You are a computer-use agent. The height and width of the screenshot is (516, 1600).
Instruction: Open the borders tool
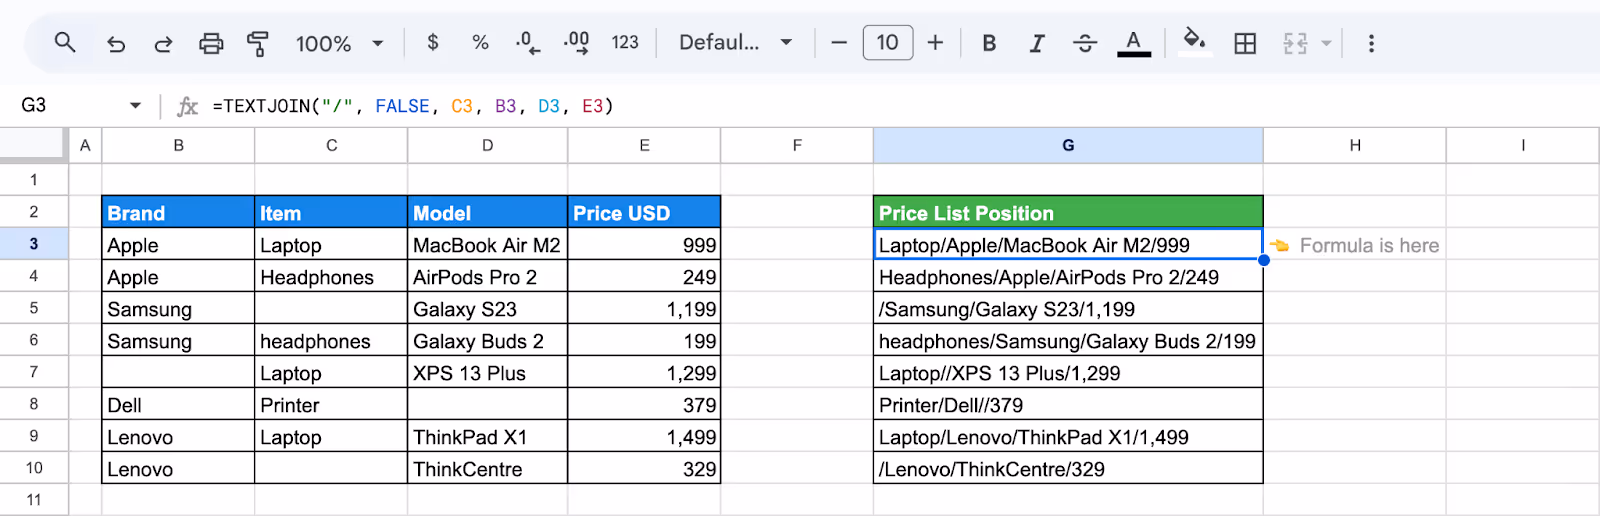(1245, 43)
